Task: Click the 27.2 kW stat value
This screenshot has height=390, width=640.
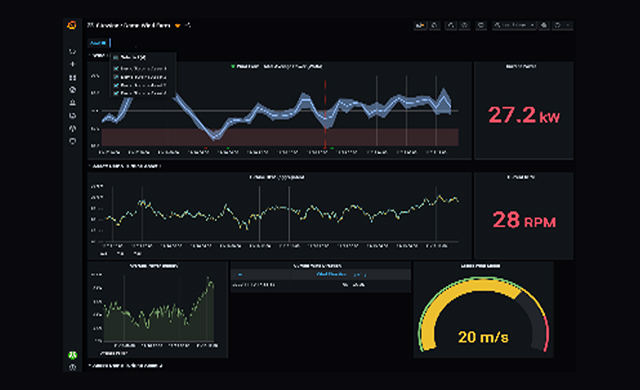Action: [524, 115]
